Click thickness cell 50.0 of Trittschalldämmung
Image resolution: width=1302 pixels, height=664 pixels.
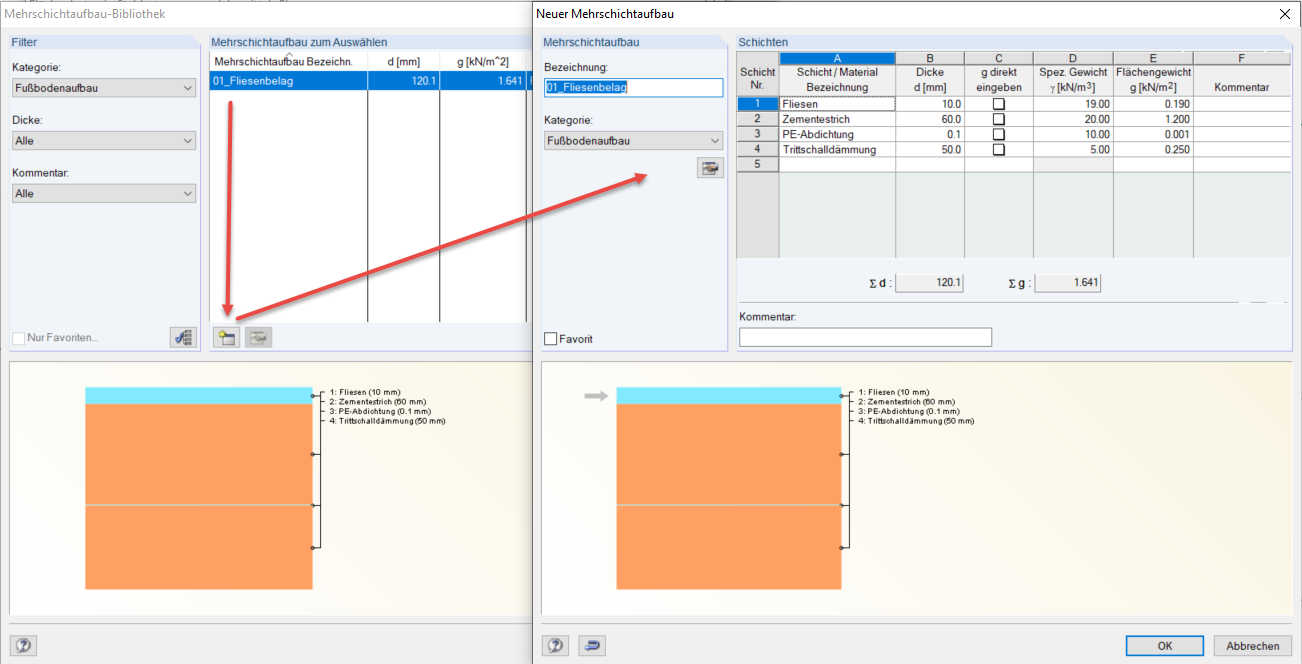click(929, 149)
